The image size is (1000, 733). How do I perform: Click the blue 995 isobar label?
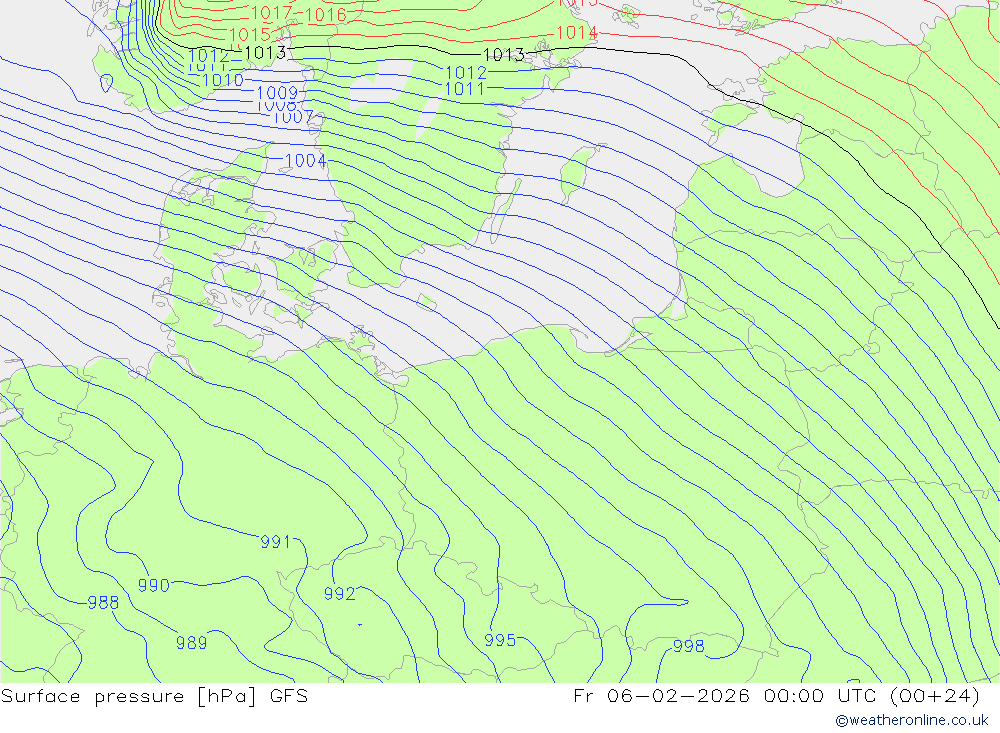click(500, 640)
